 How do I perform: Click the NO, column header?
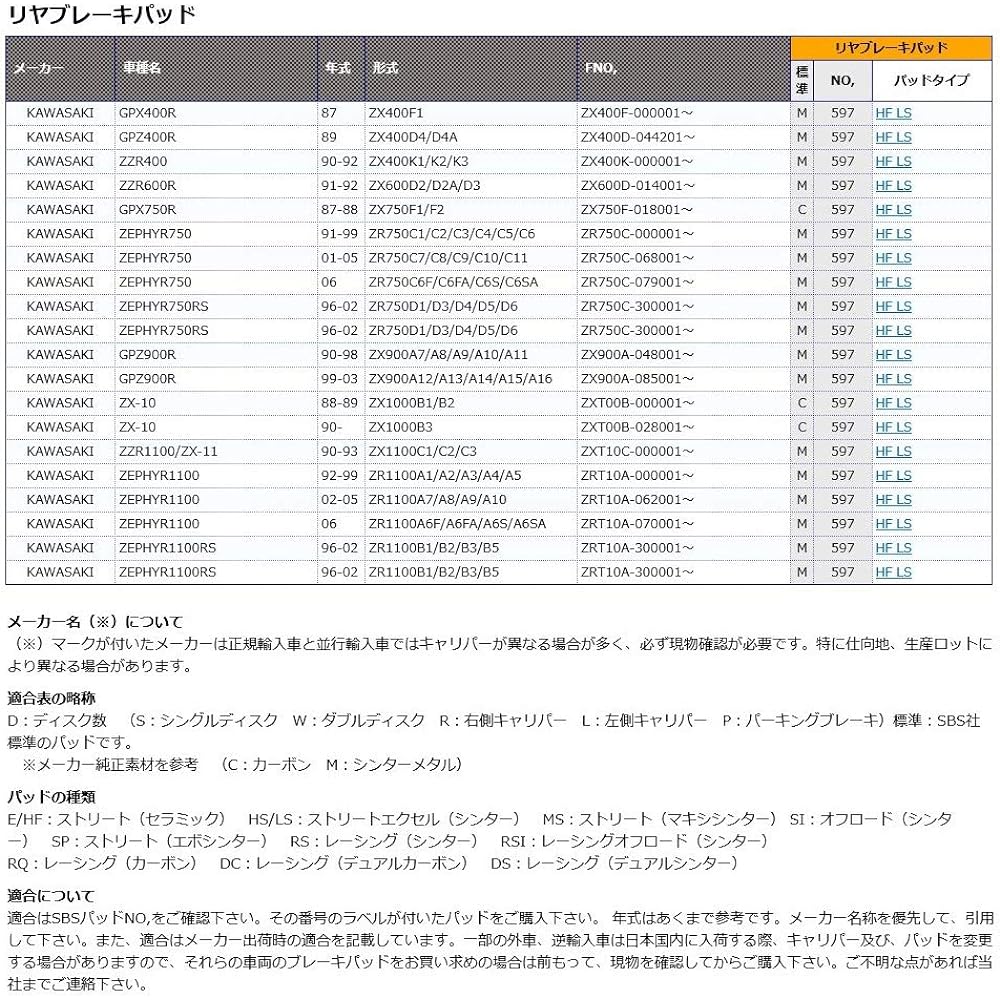(842, 81)
